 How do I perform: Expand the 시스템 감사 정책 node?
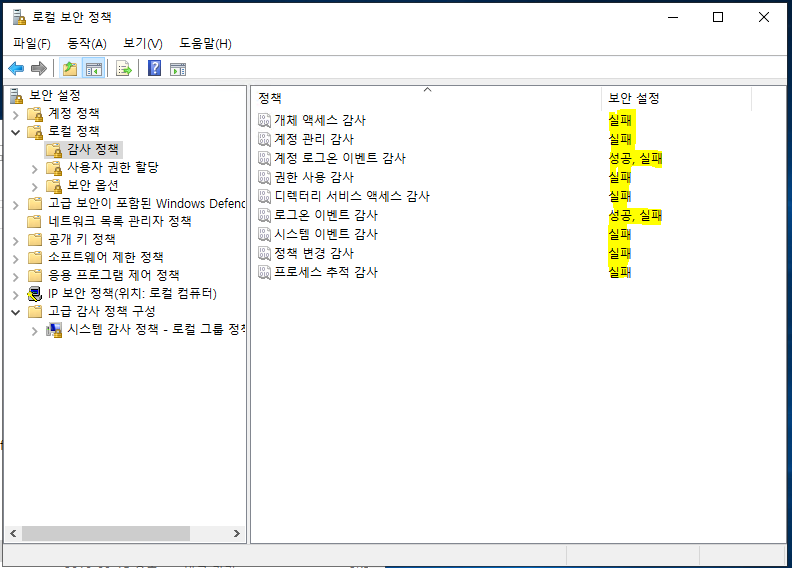click(x=34, y=331)
